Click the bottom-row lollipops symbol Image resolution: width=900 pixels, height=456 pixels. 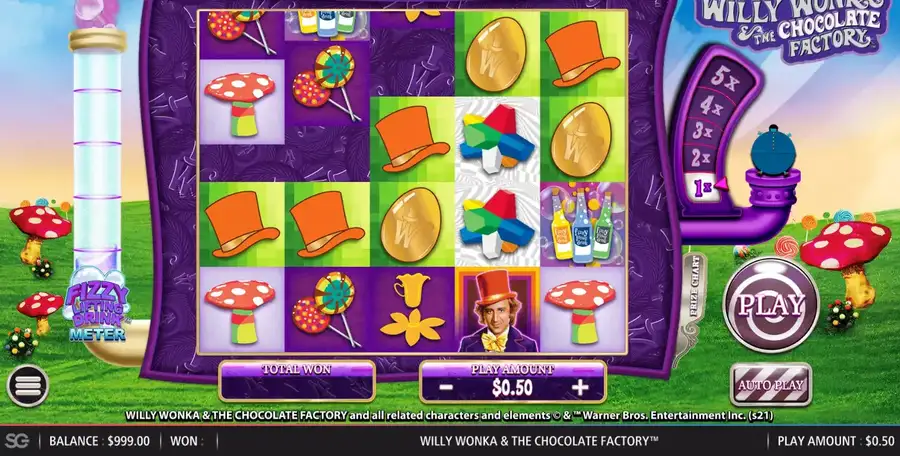coord(327,310)
